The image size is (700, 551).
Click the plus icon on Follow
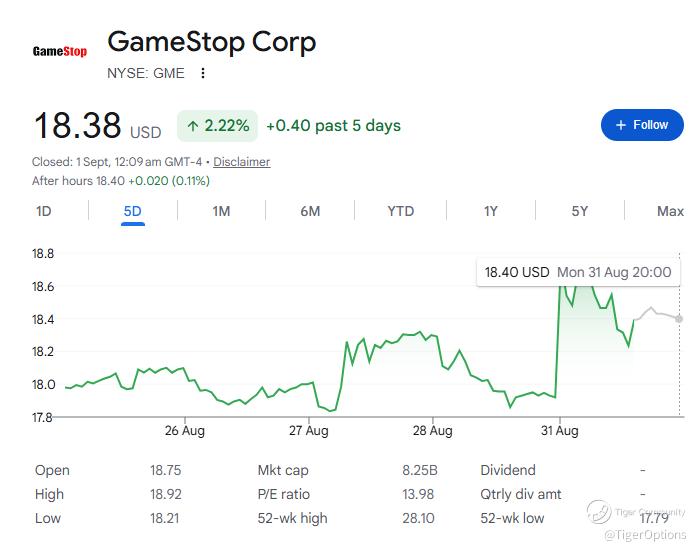(x=621, y=125)
